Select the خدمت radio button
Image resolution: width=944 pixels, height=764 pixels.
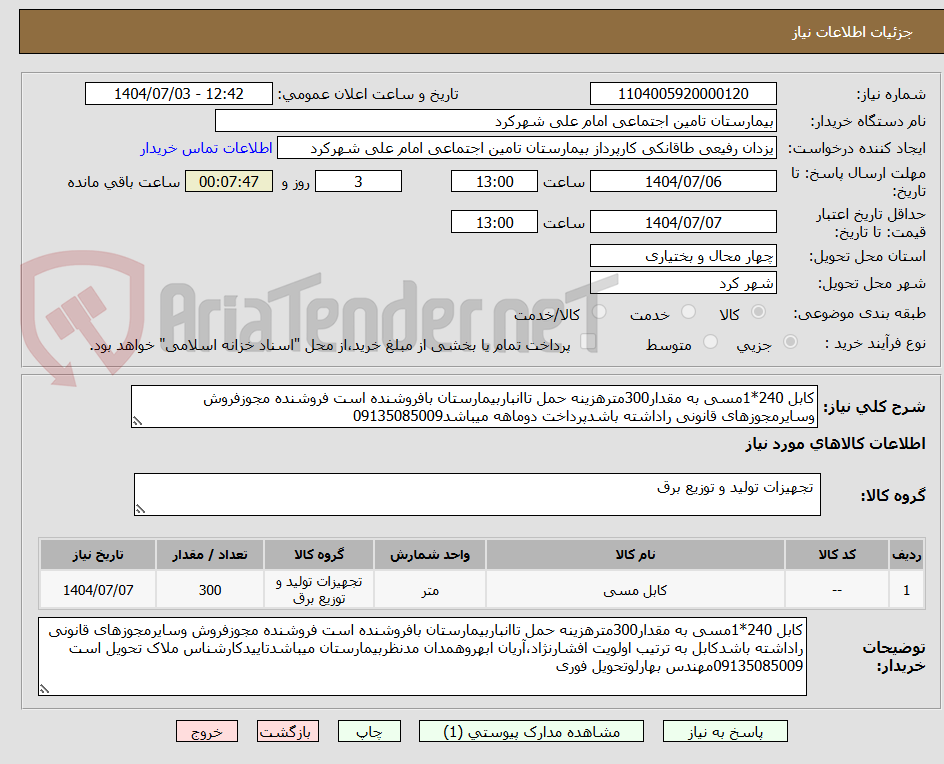(688, 312)
